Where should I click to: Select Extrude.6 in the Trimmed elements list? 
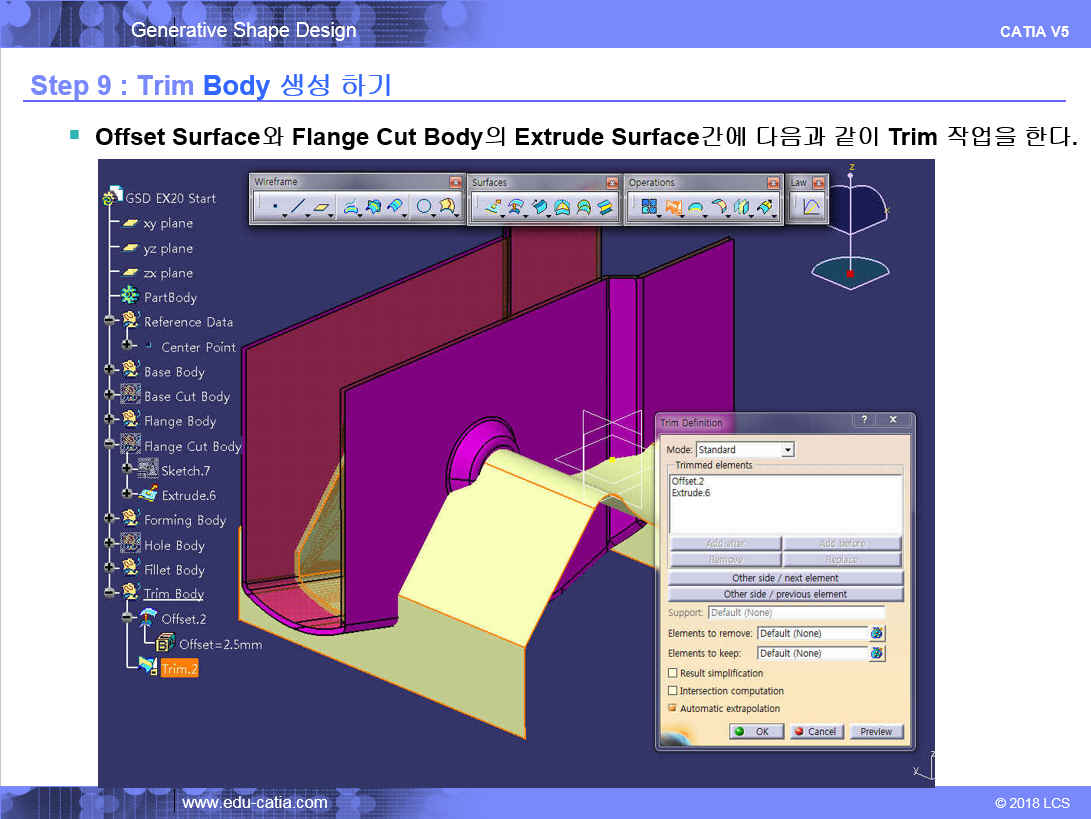(693, 493)
